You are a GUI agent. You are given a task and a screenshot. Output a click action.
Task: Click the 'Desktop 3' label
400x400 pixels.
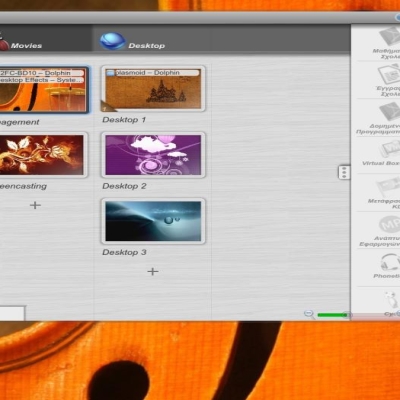tap(124, 252)
